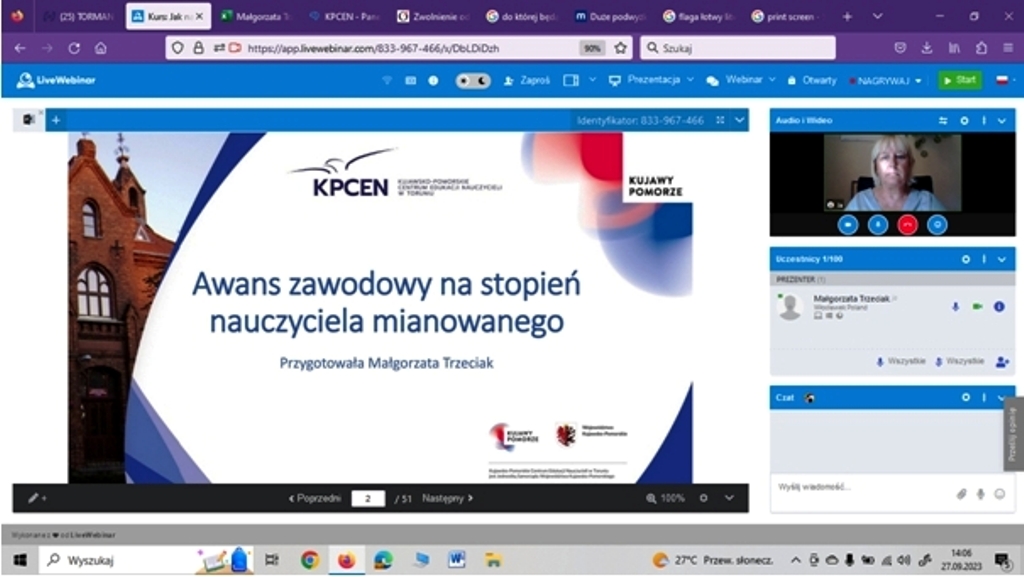Click the chat message input field

862,487
